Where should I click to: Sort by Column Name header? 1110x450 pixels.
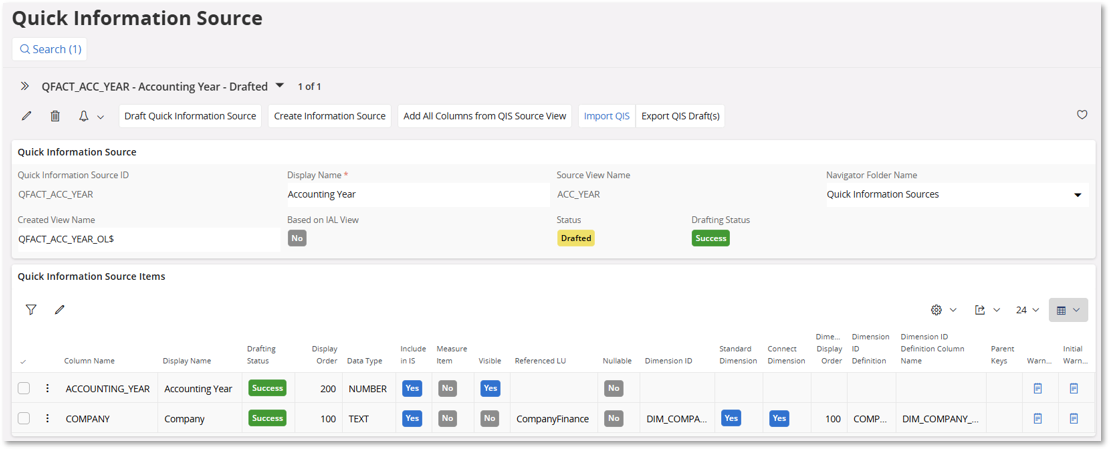[x=91, y=361]
